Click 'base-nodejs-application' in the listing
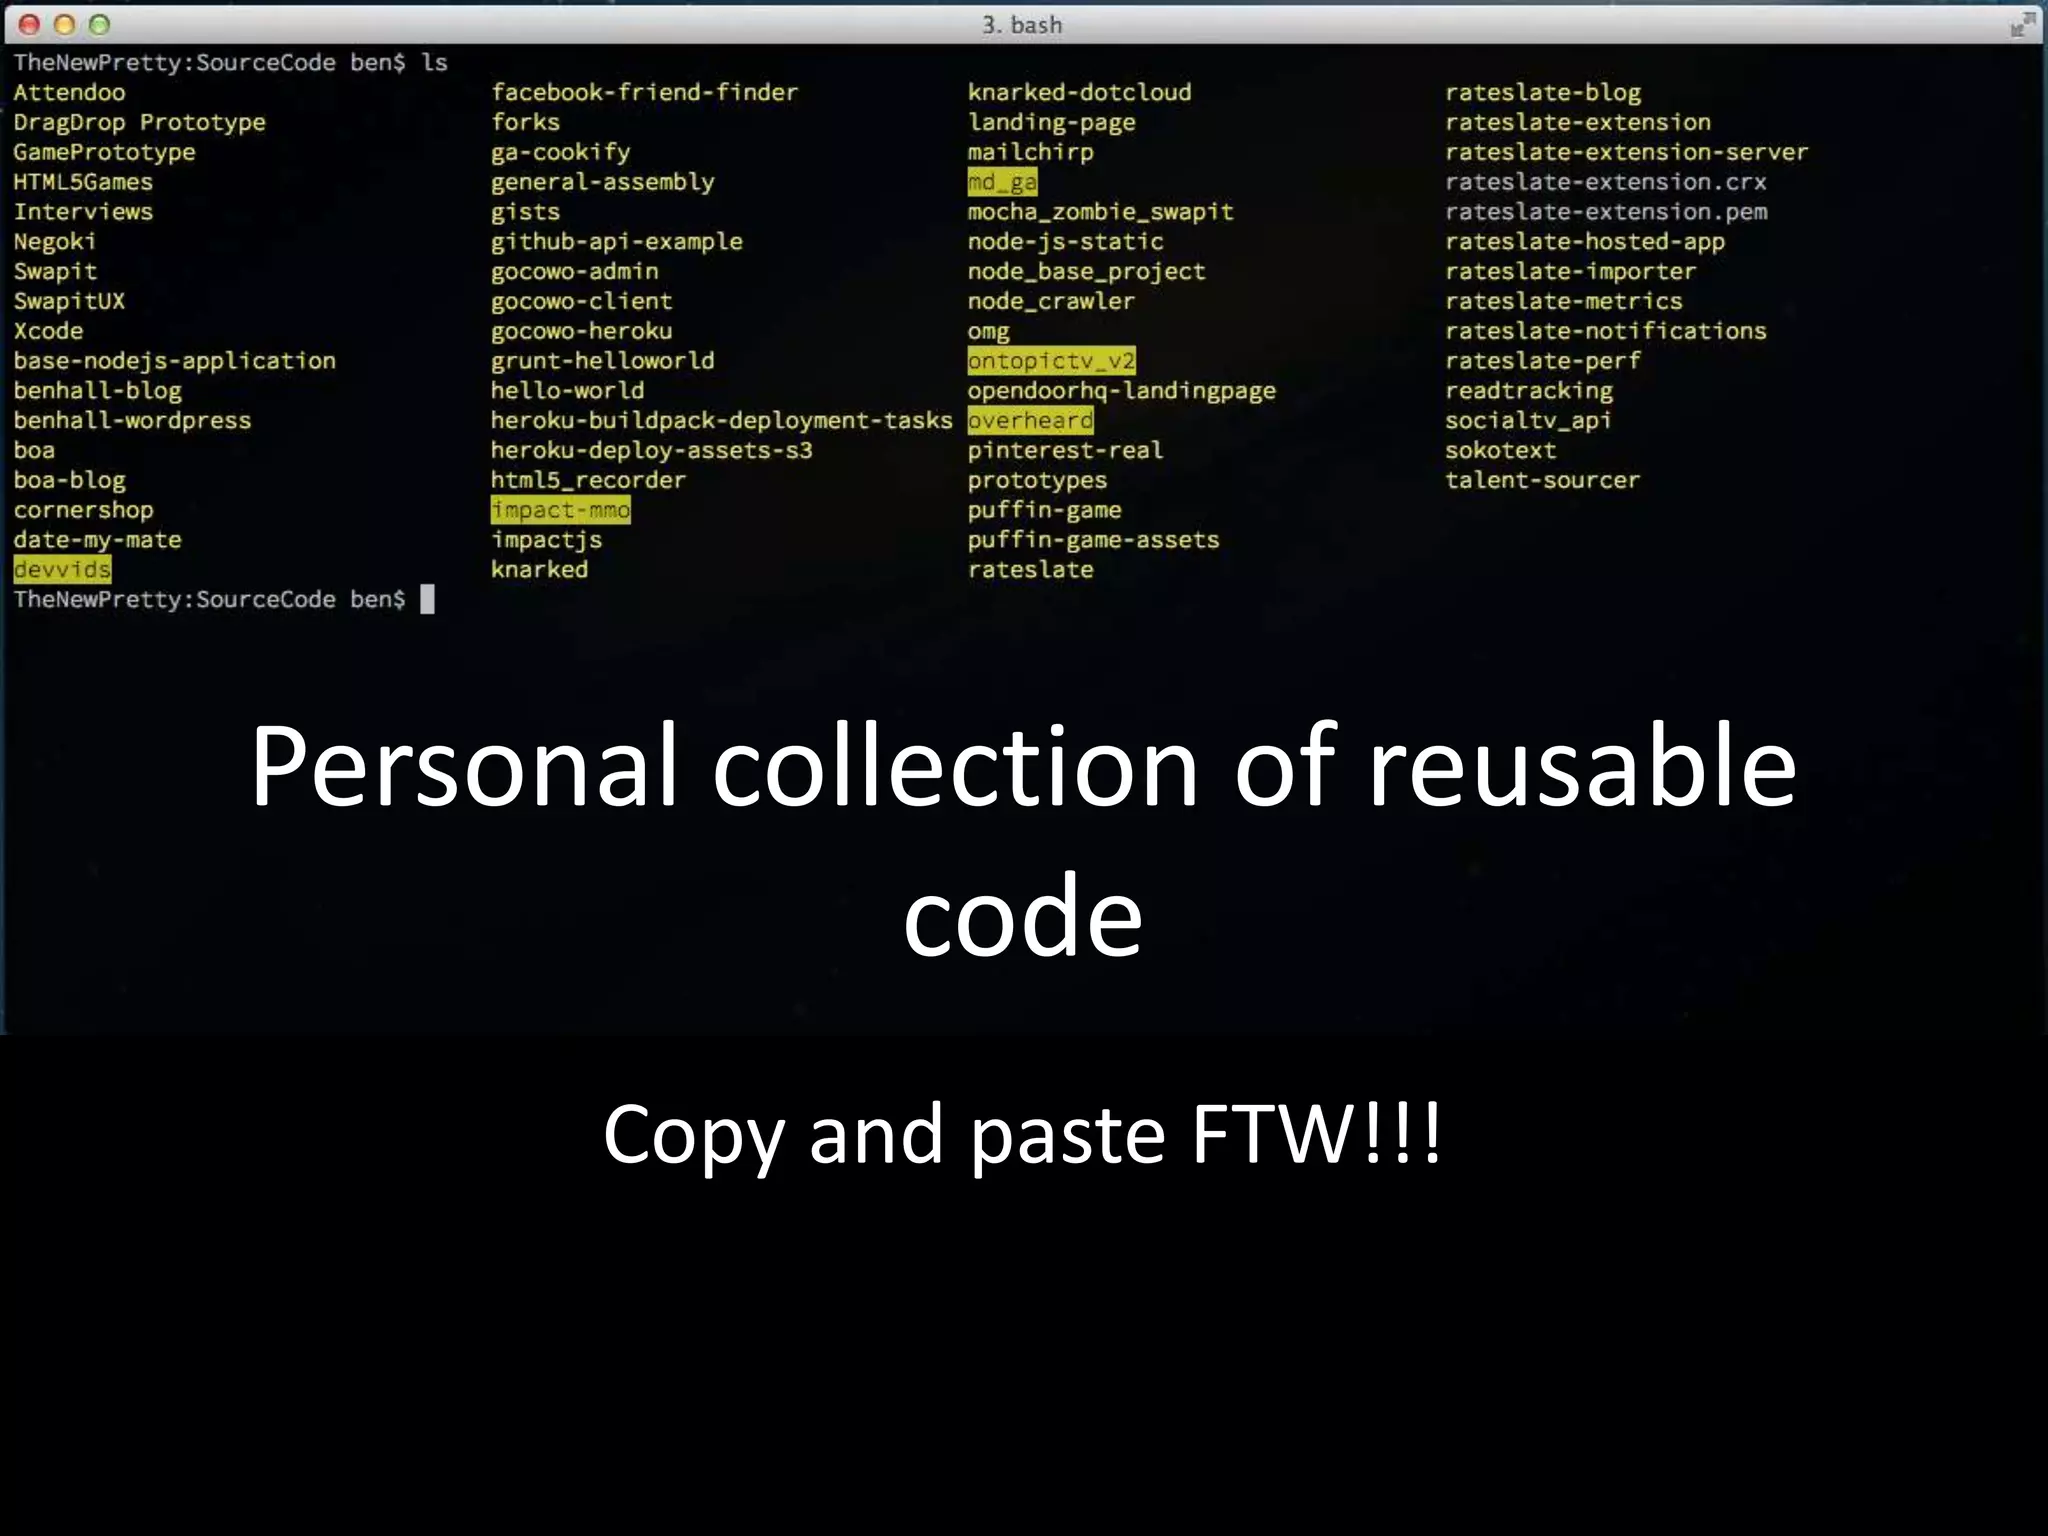 click(x=175, y=361)
